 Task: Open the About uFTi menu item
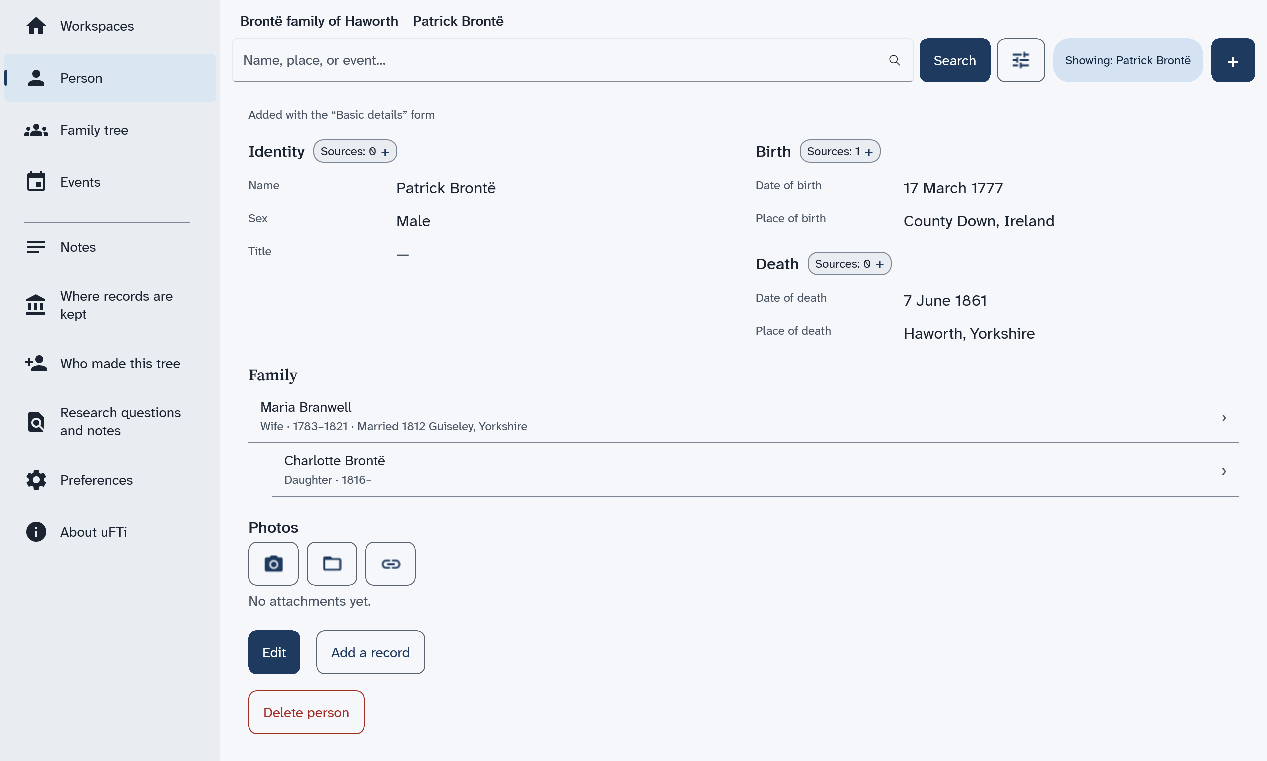(x=110, y=532)
